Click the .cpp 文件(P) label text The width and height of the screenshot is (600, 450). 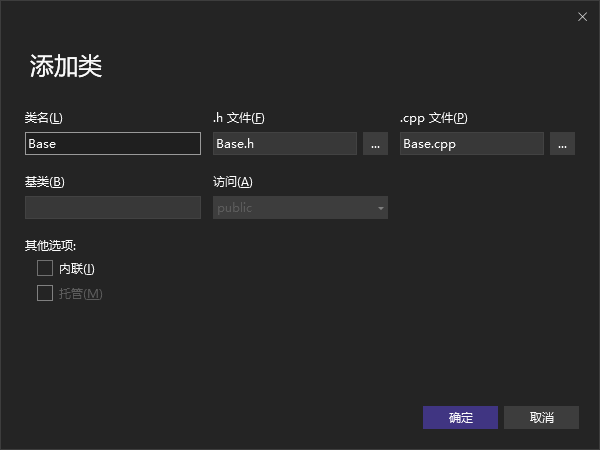pos(434,118)
